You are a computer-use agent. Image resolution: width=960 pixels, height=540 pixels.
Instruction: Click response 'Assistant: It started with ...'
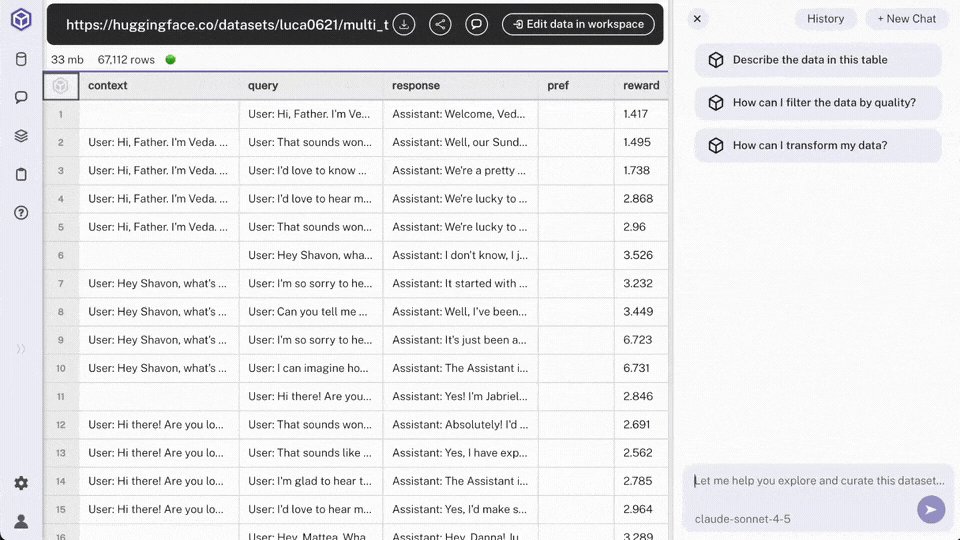point(459,283)
